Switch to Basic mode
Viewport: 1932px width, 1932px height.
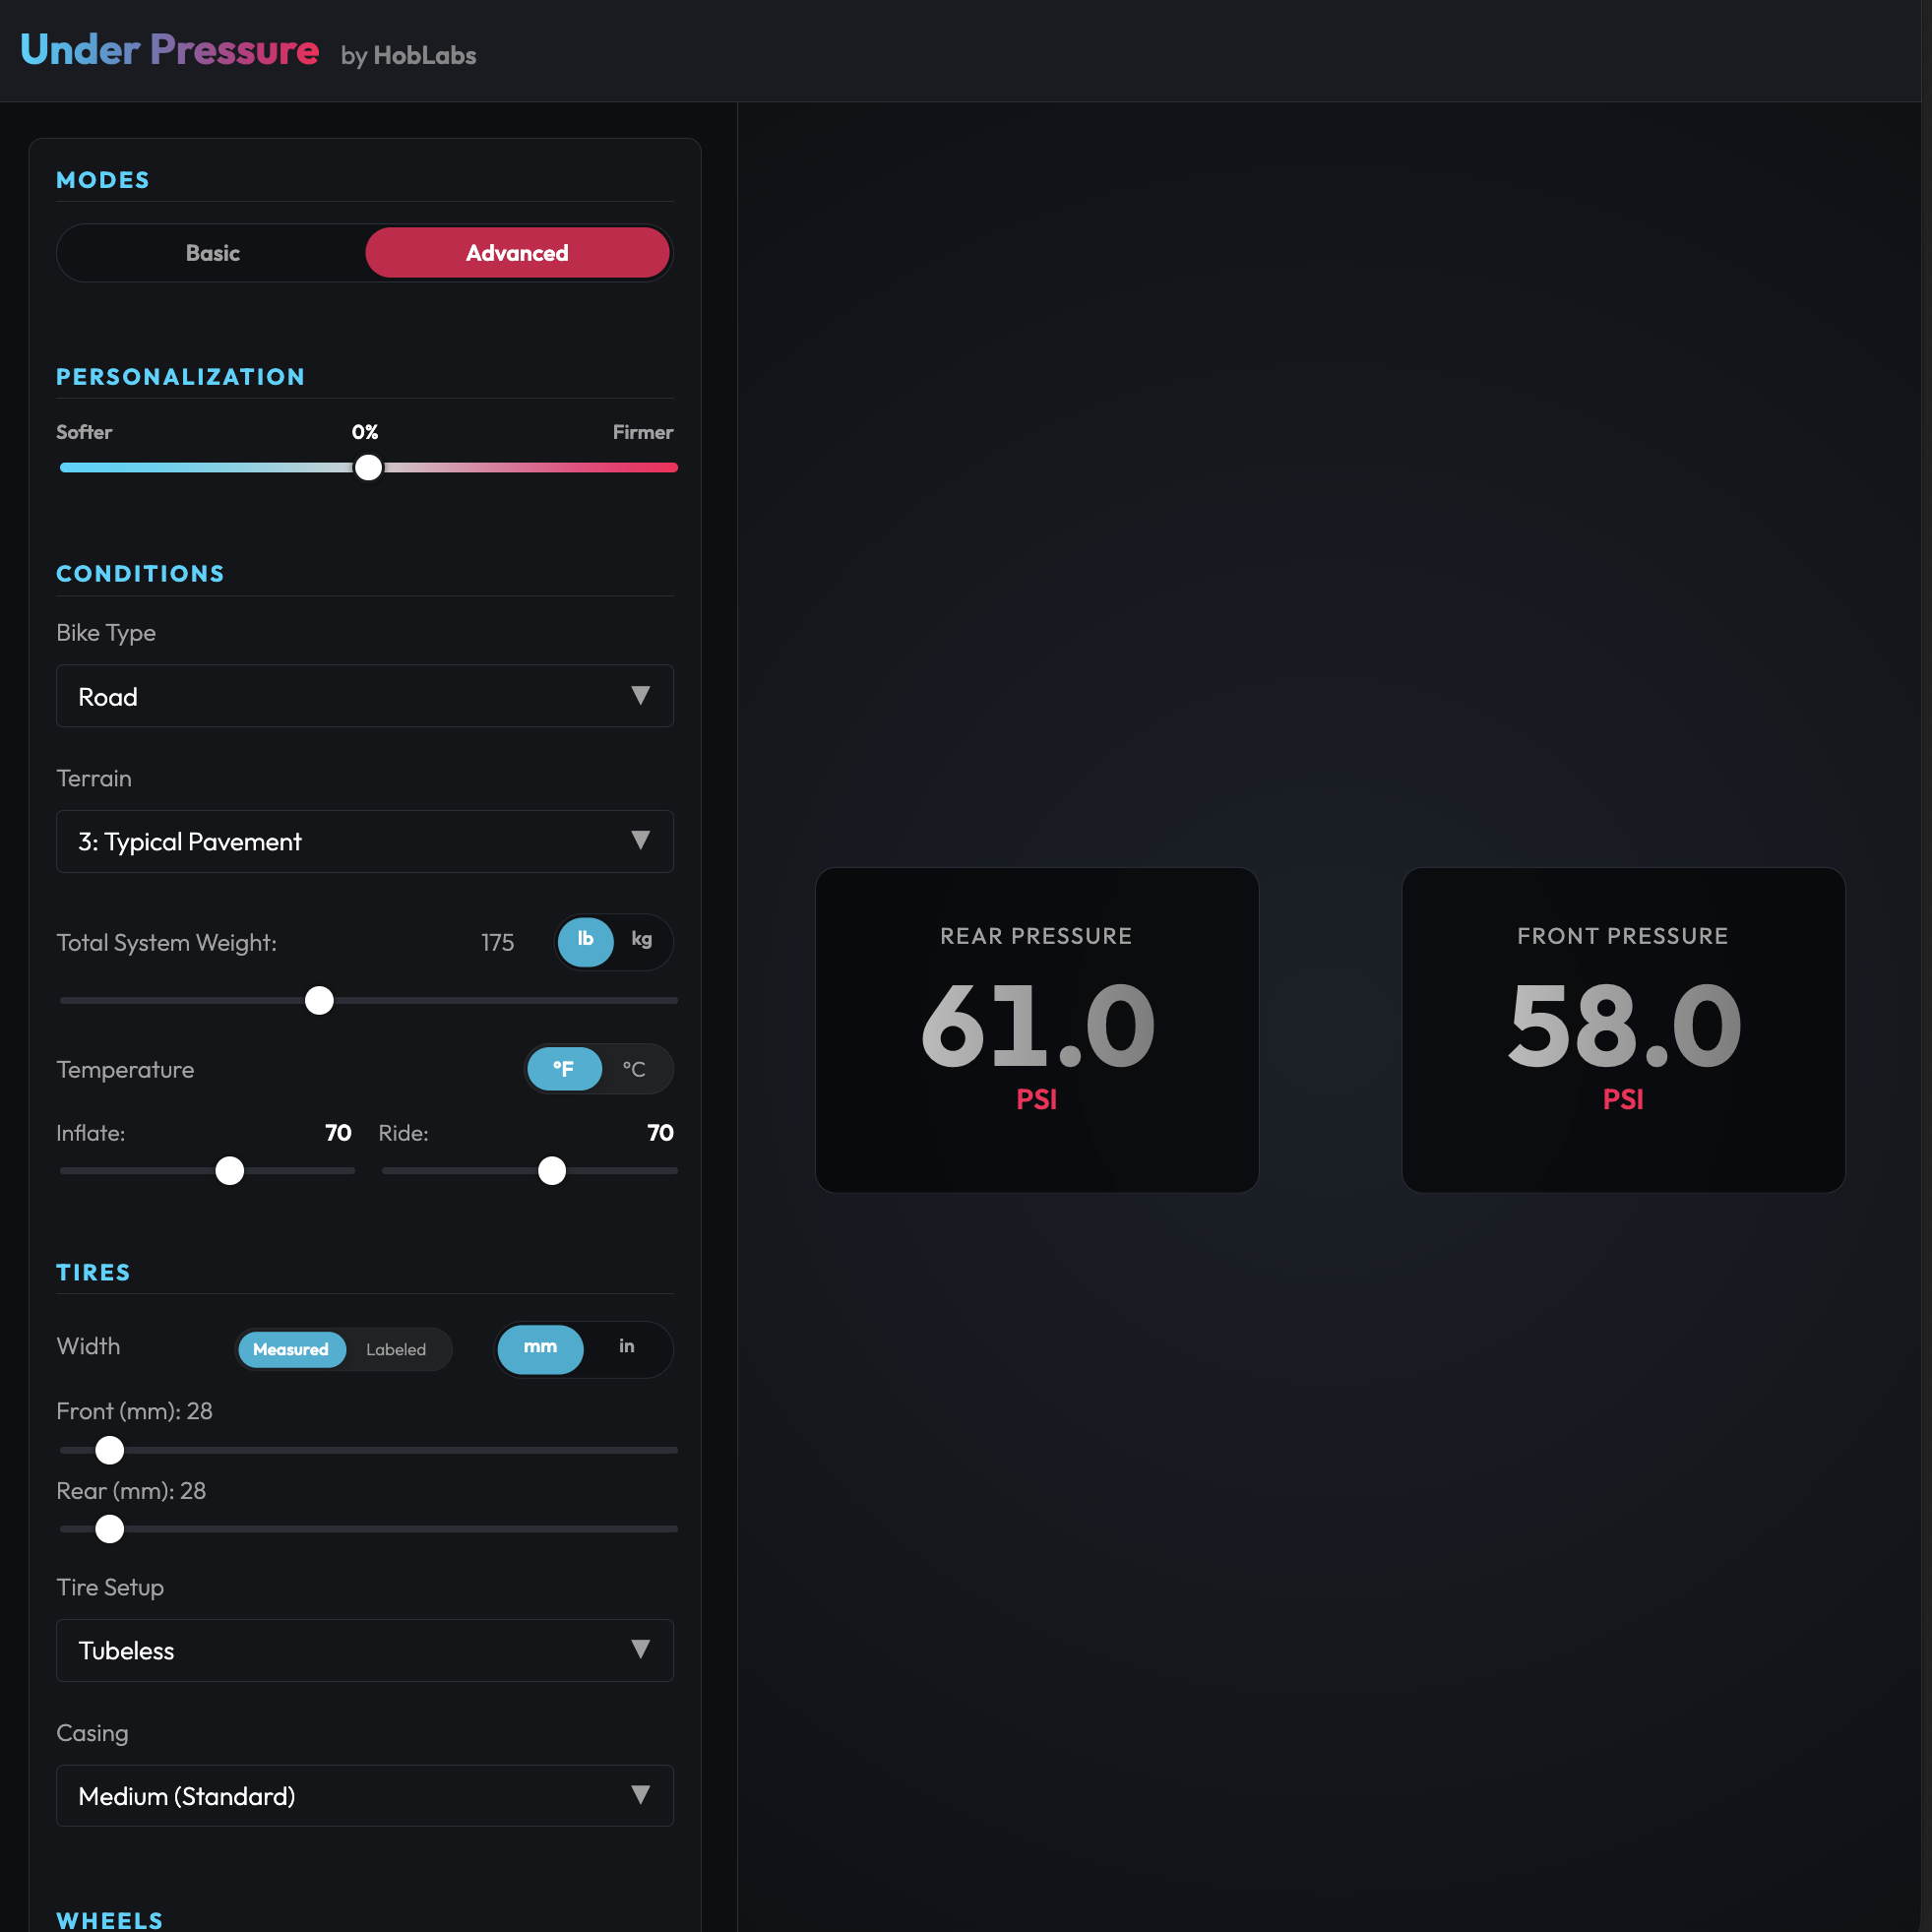click(x=213, y=253)
